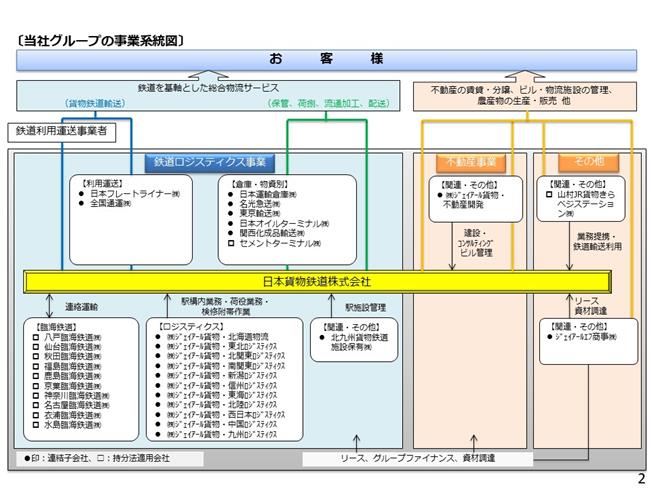Select ジェイアール貨物・信州ロジスティクス entry
Image resolution: width=651 pixels, height=488 pixels.
(216, 386)
